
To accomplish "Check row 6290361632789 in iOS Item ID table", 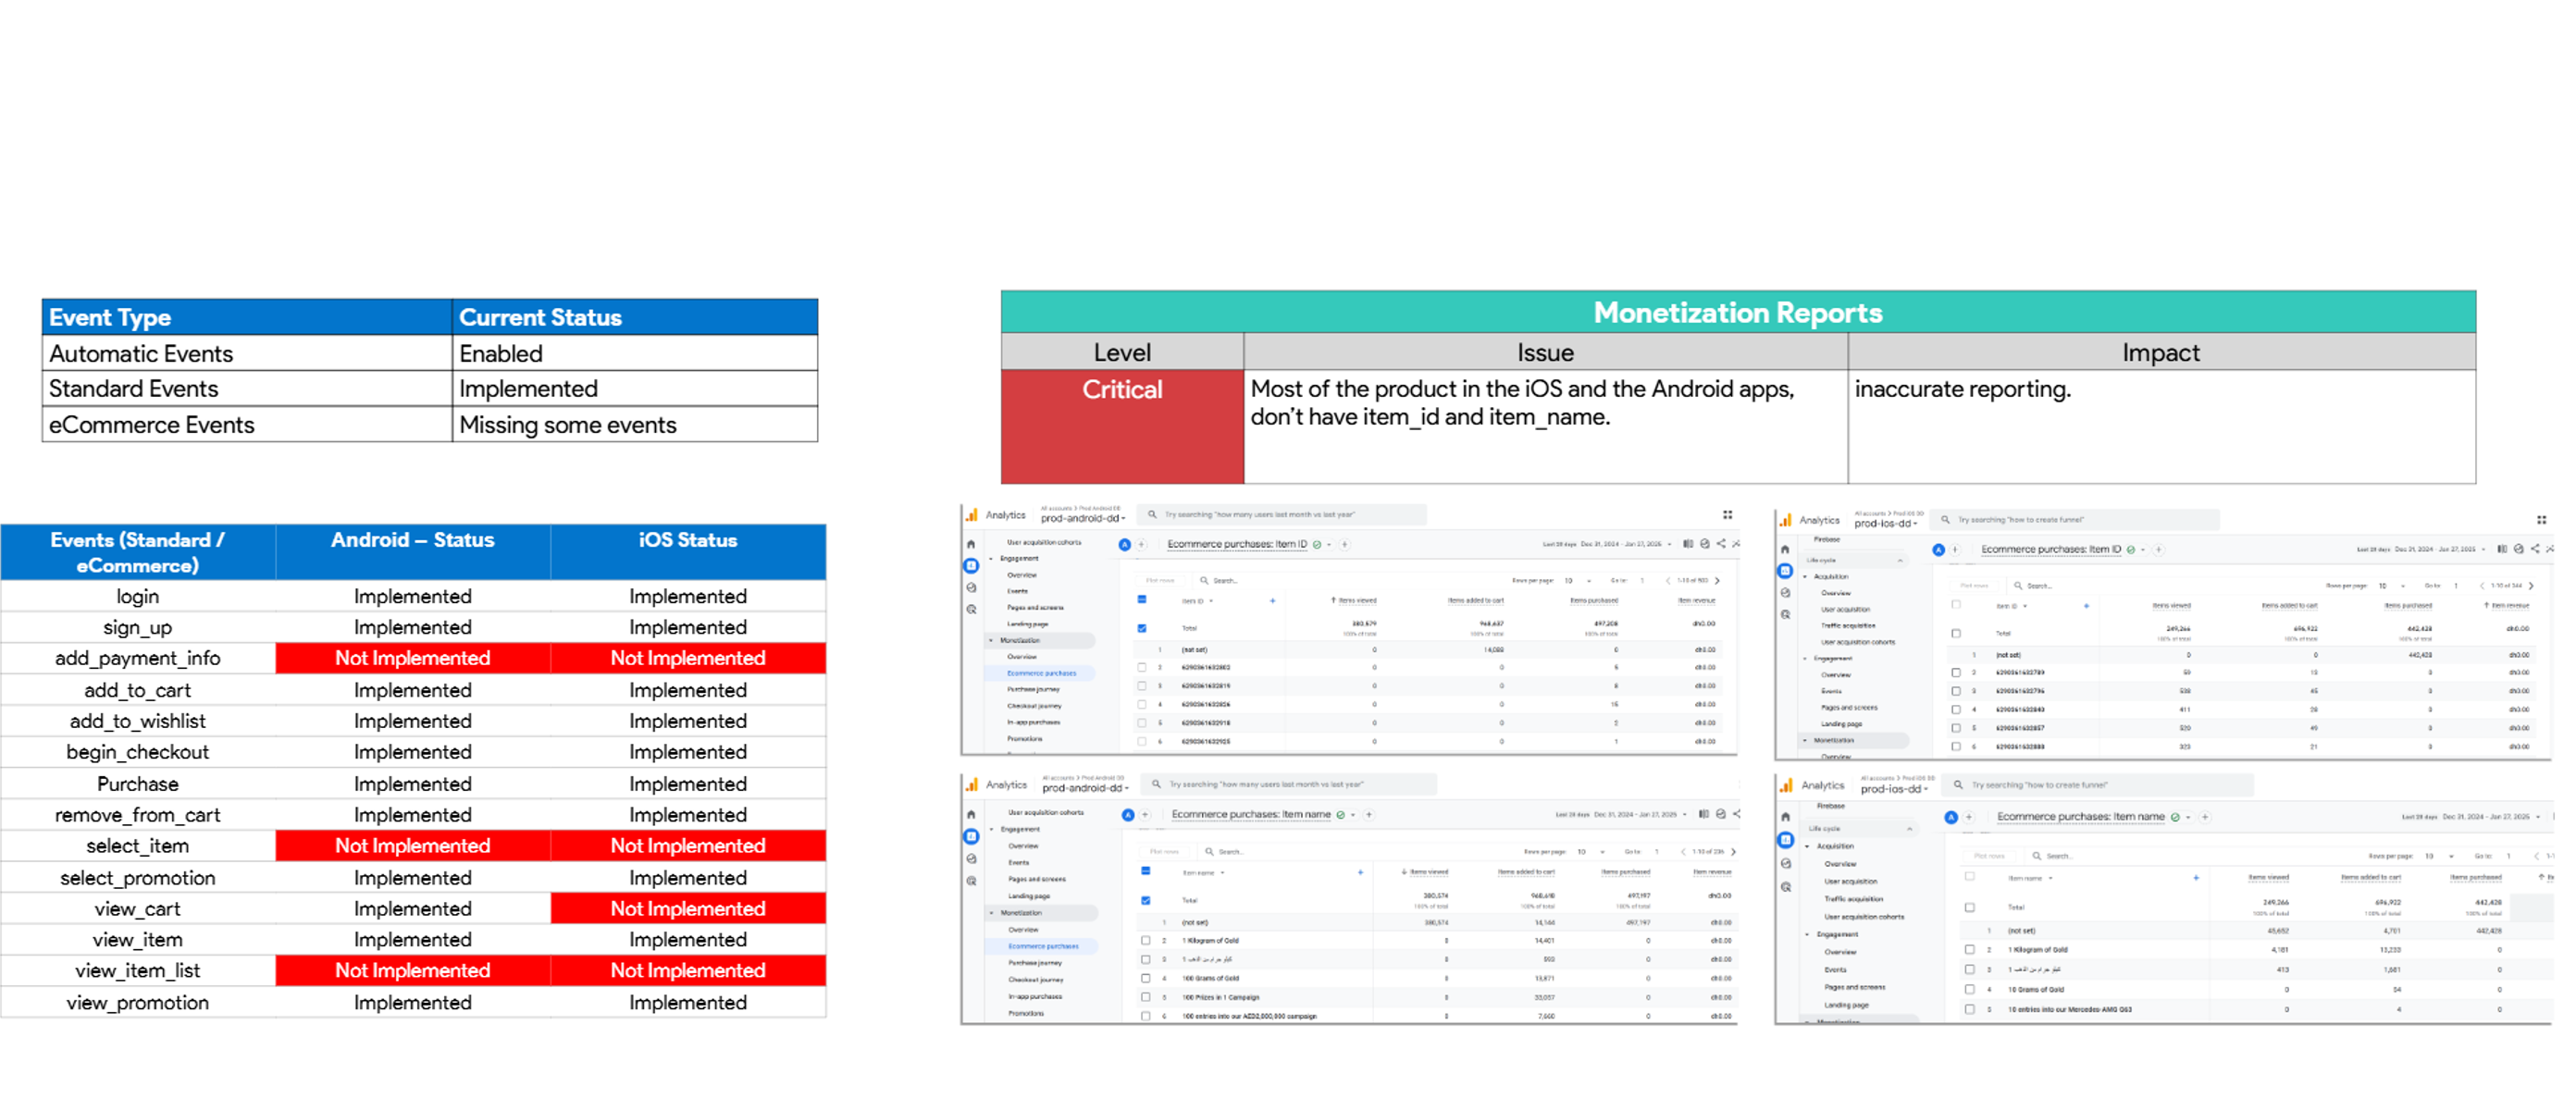I will [1955, 673].
